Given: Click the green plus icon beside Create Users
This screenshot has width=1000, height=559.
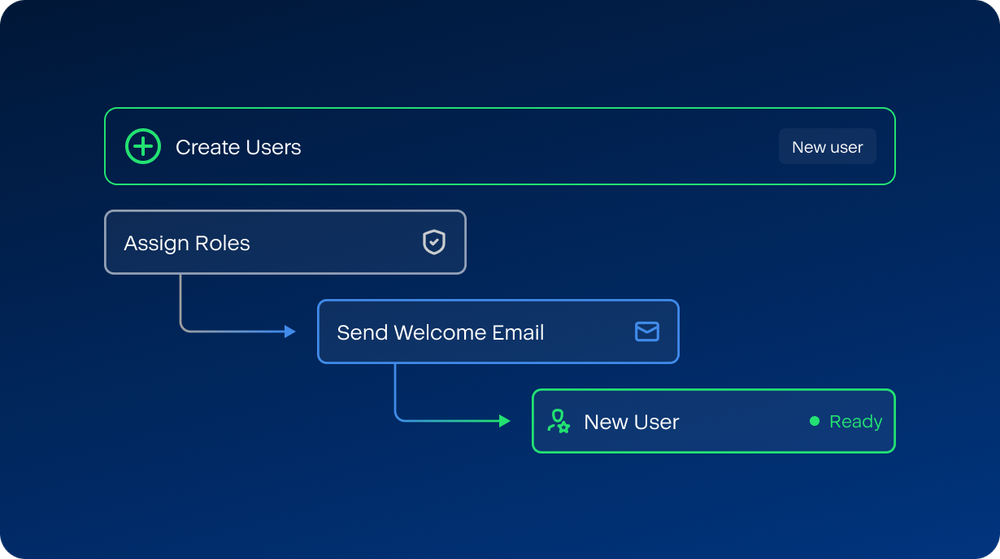Looking at the screenshot, I should click(143, 147).
